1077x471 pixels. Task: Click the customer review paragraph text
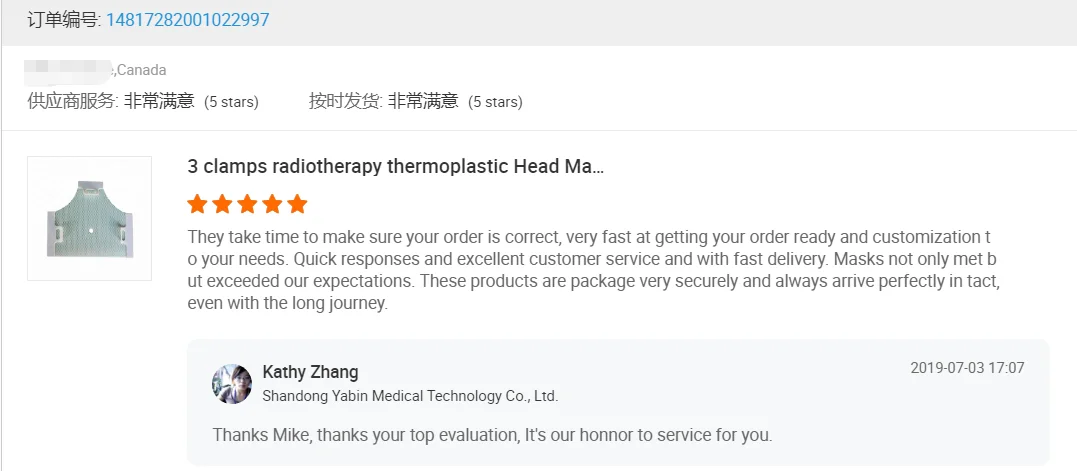(593, 270)
